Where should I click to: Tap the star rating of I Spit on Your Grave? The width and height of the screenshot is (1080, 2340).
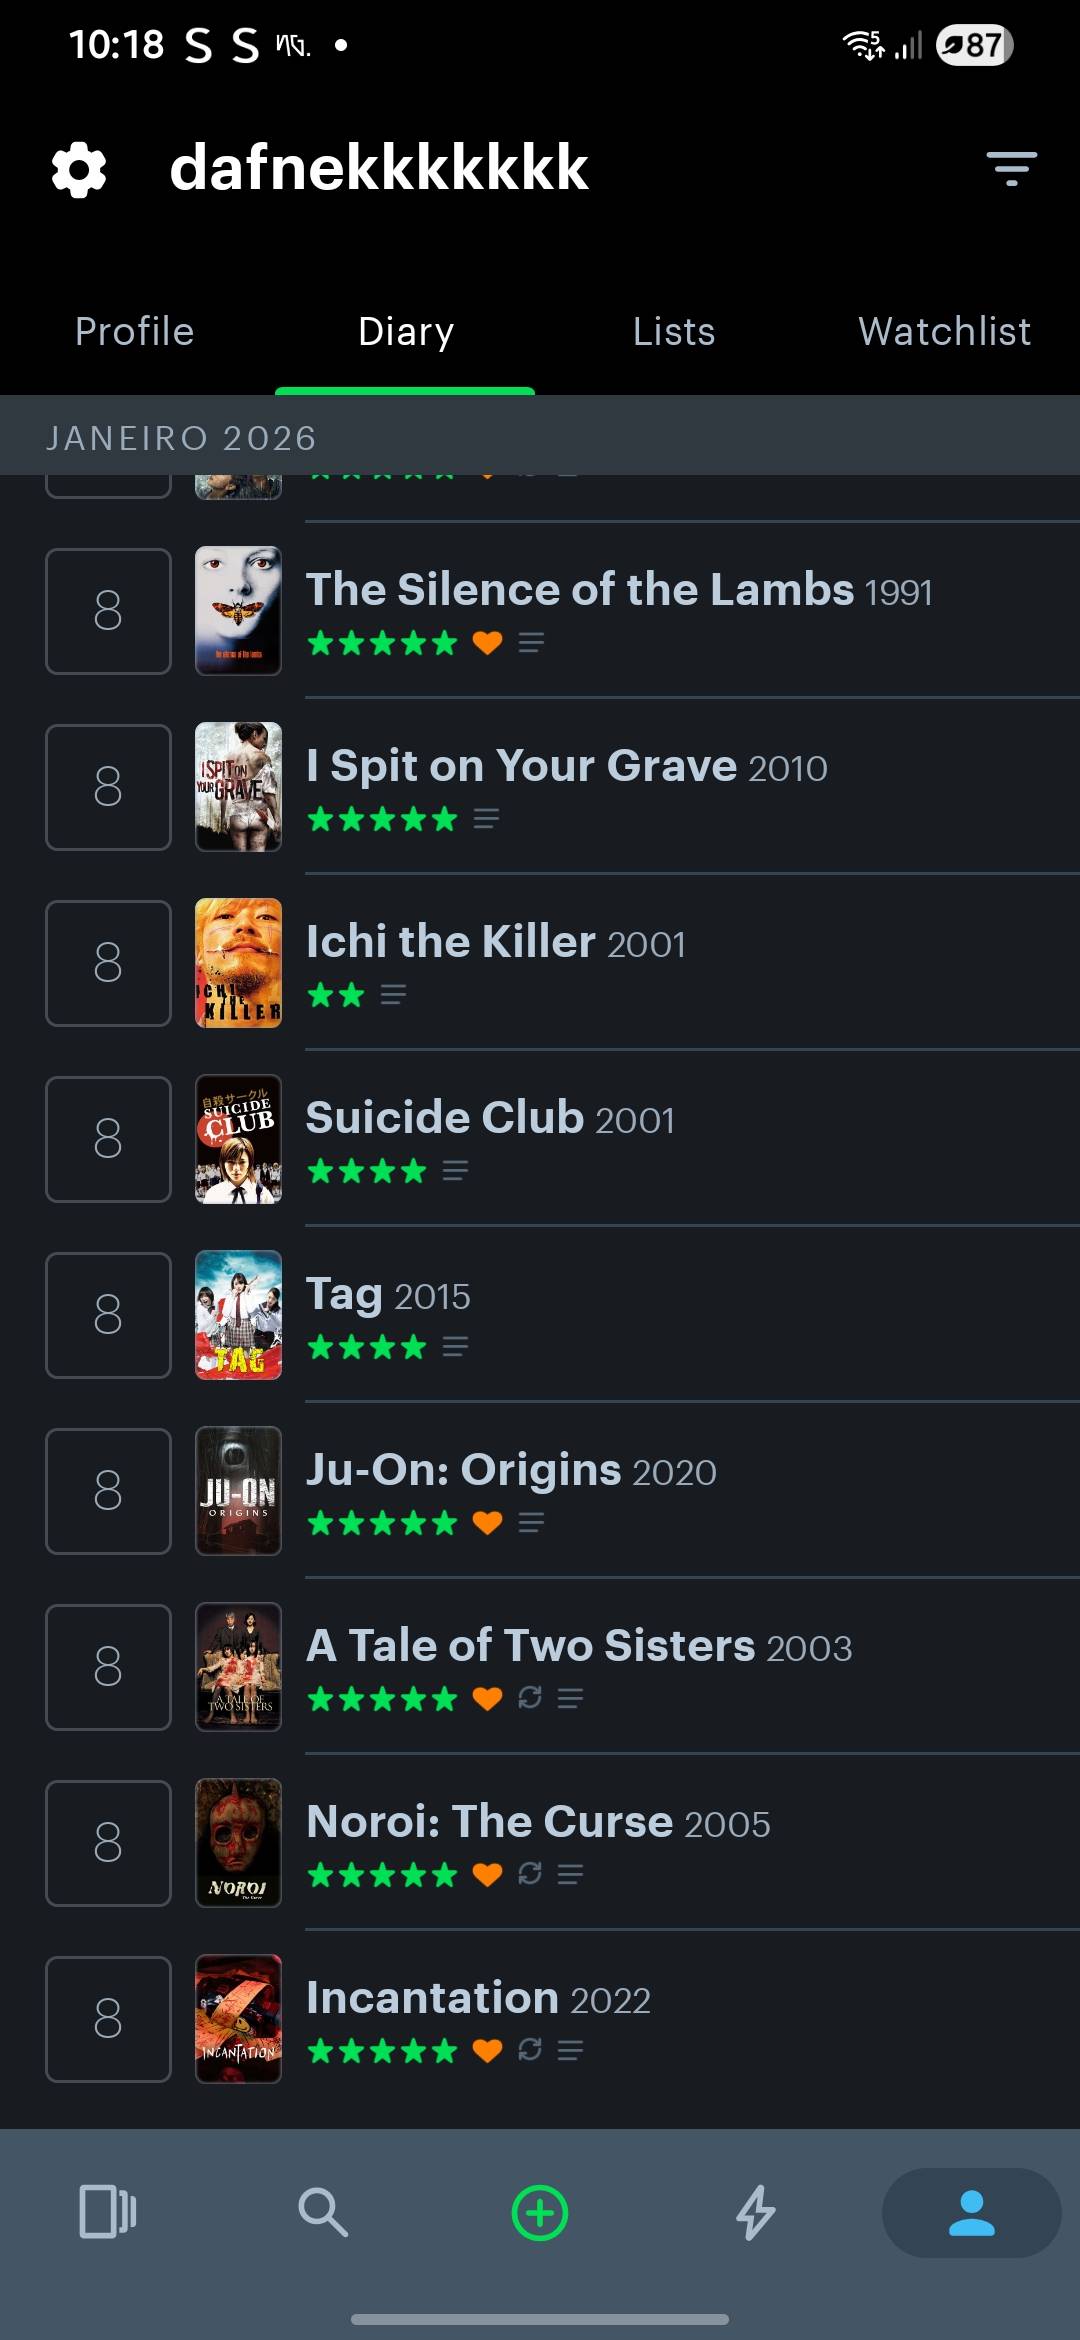coord(383,820)
